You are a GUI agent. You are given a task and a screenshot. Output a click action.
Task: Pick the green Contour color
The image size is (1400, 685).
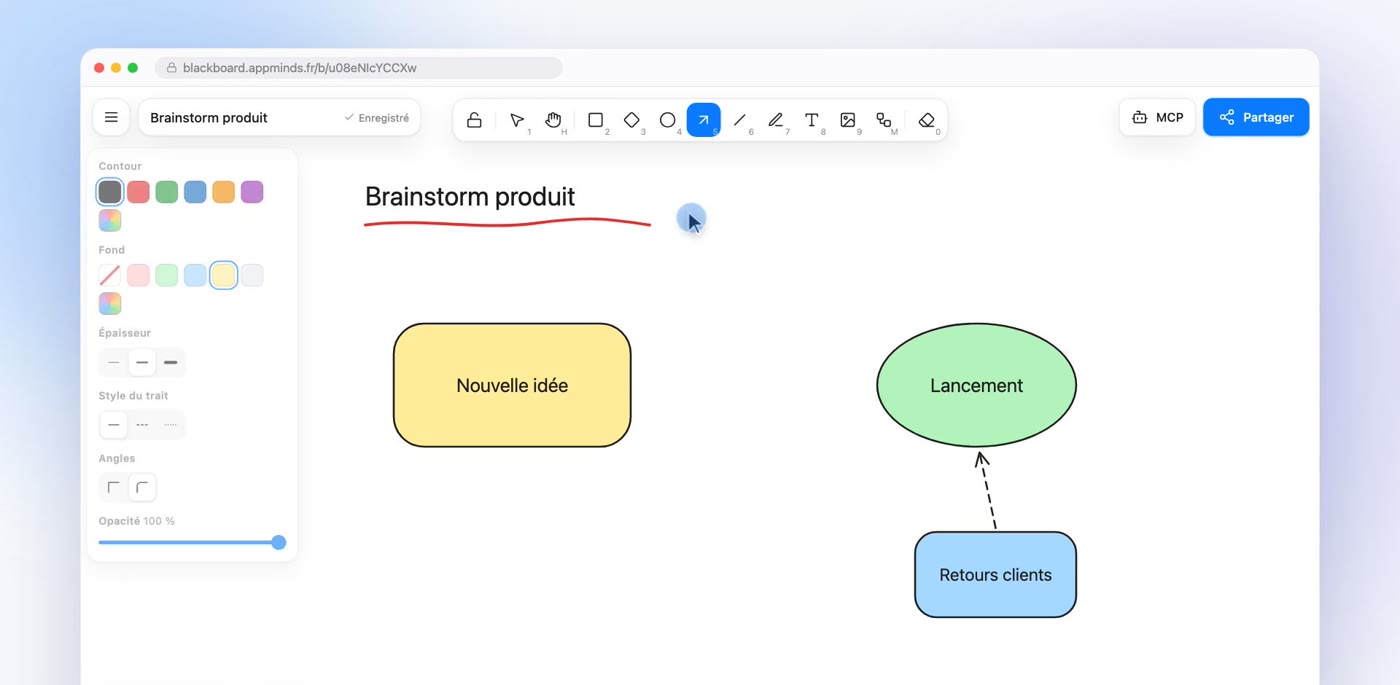[x=167, y=192]
